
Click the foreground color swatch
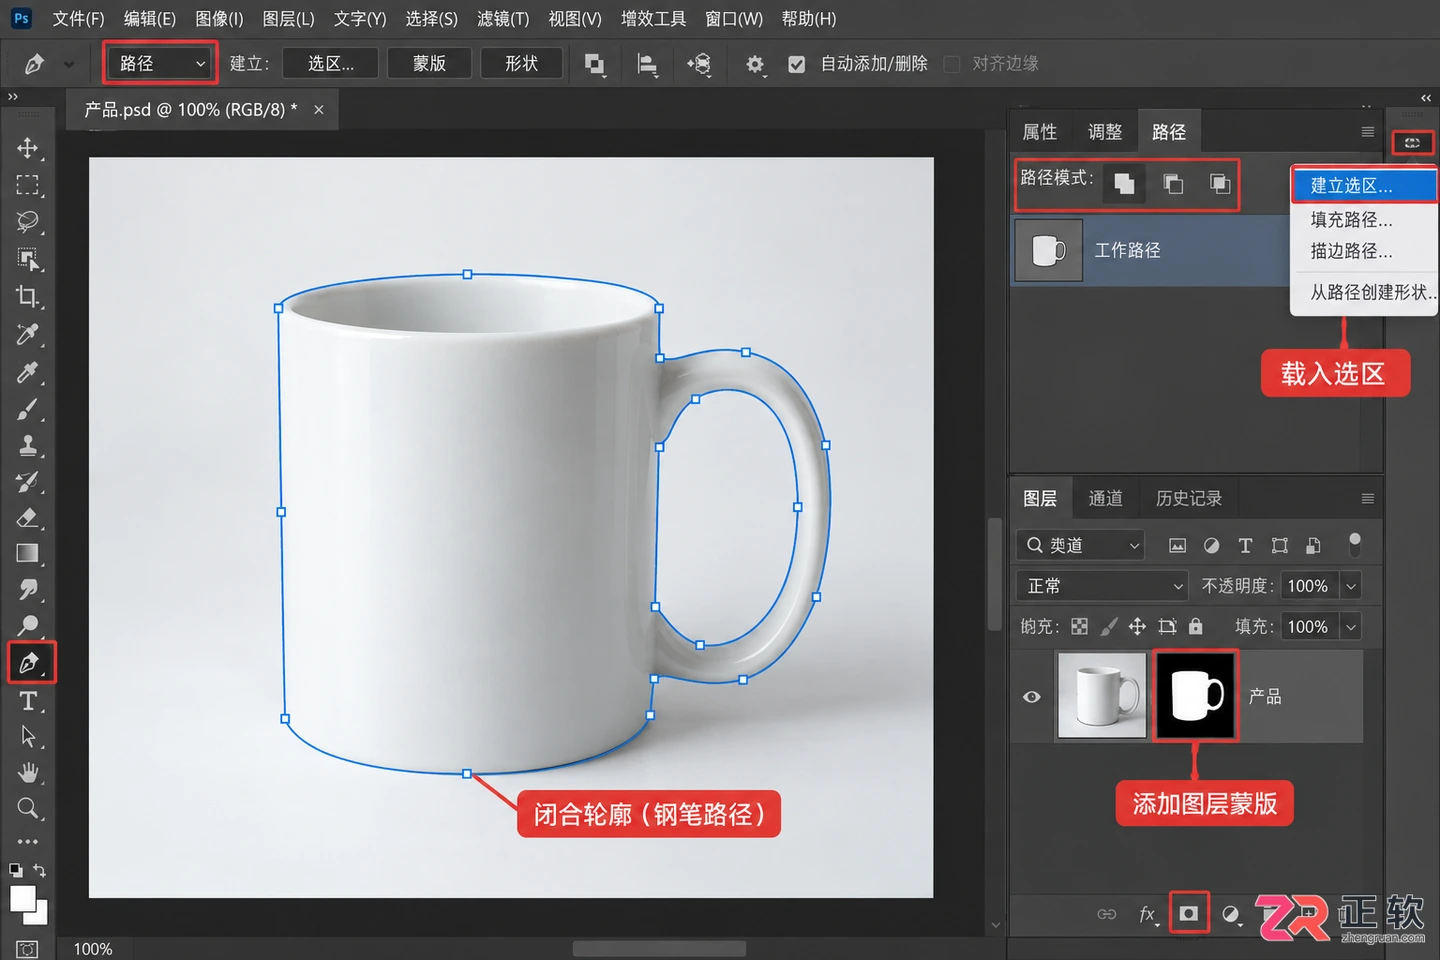click(21, 898)
